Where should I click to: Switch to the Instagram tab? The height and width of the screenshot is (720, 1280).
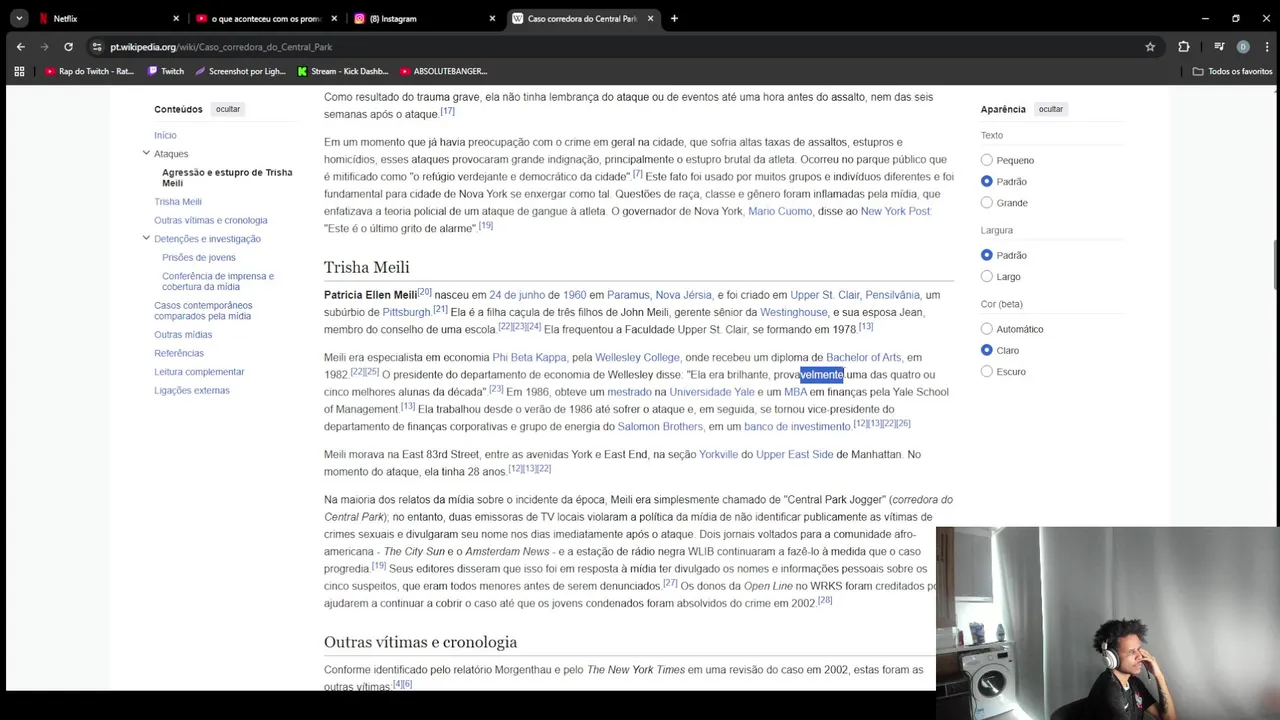[x=422, y=18]
